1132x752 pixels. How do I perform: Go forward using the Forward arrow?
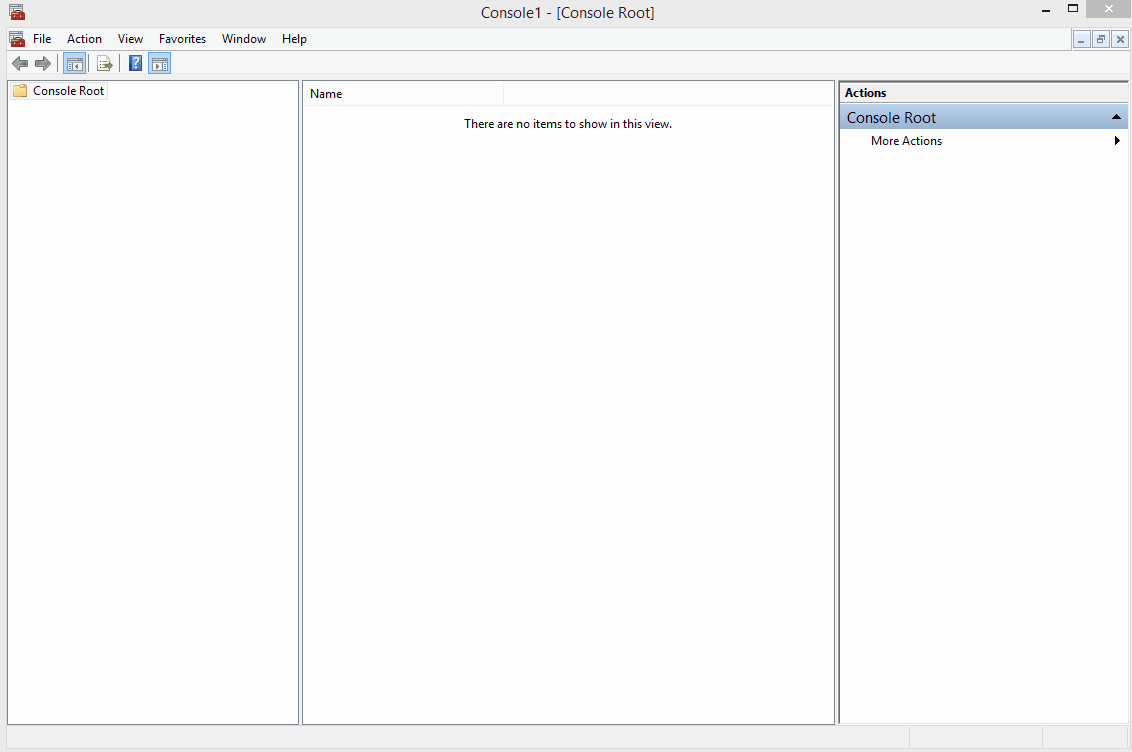[43, 64]
